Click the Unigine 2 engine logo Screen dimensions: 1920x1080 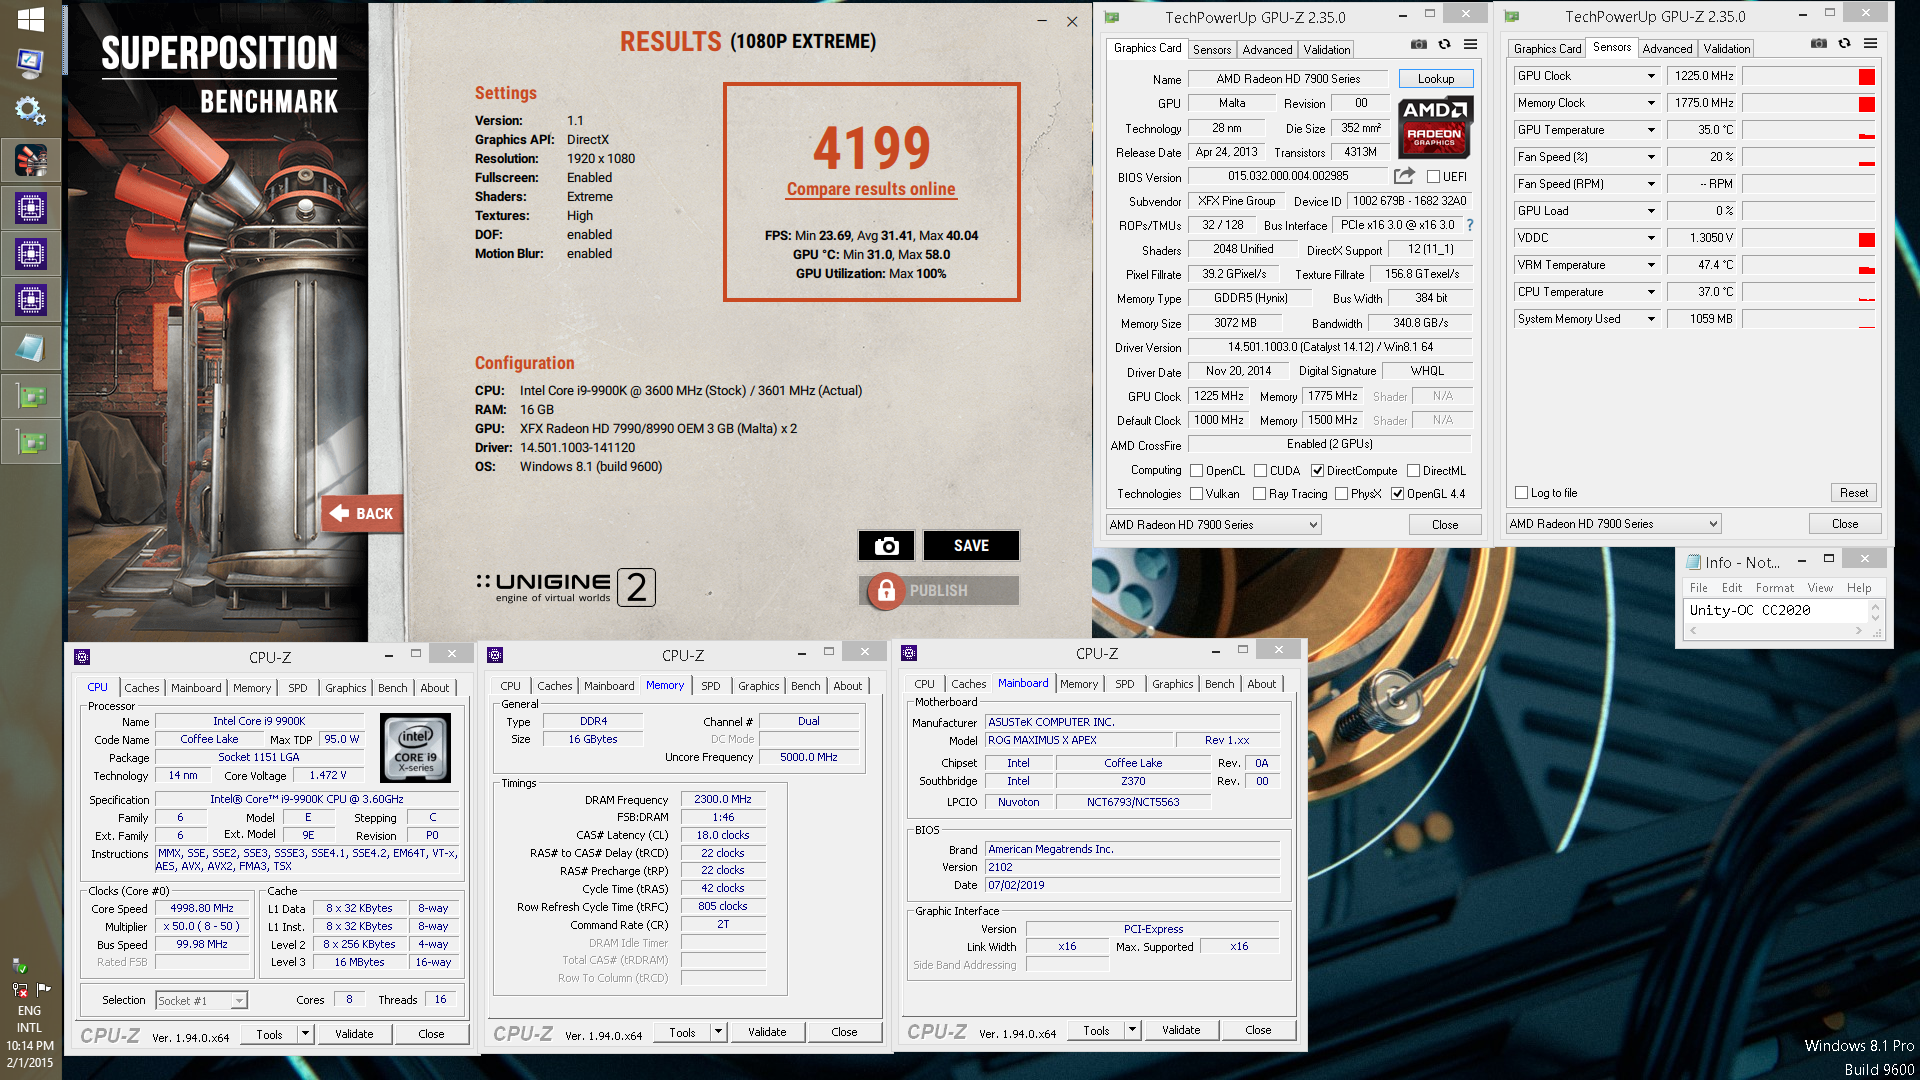[566, 587]
